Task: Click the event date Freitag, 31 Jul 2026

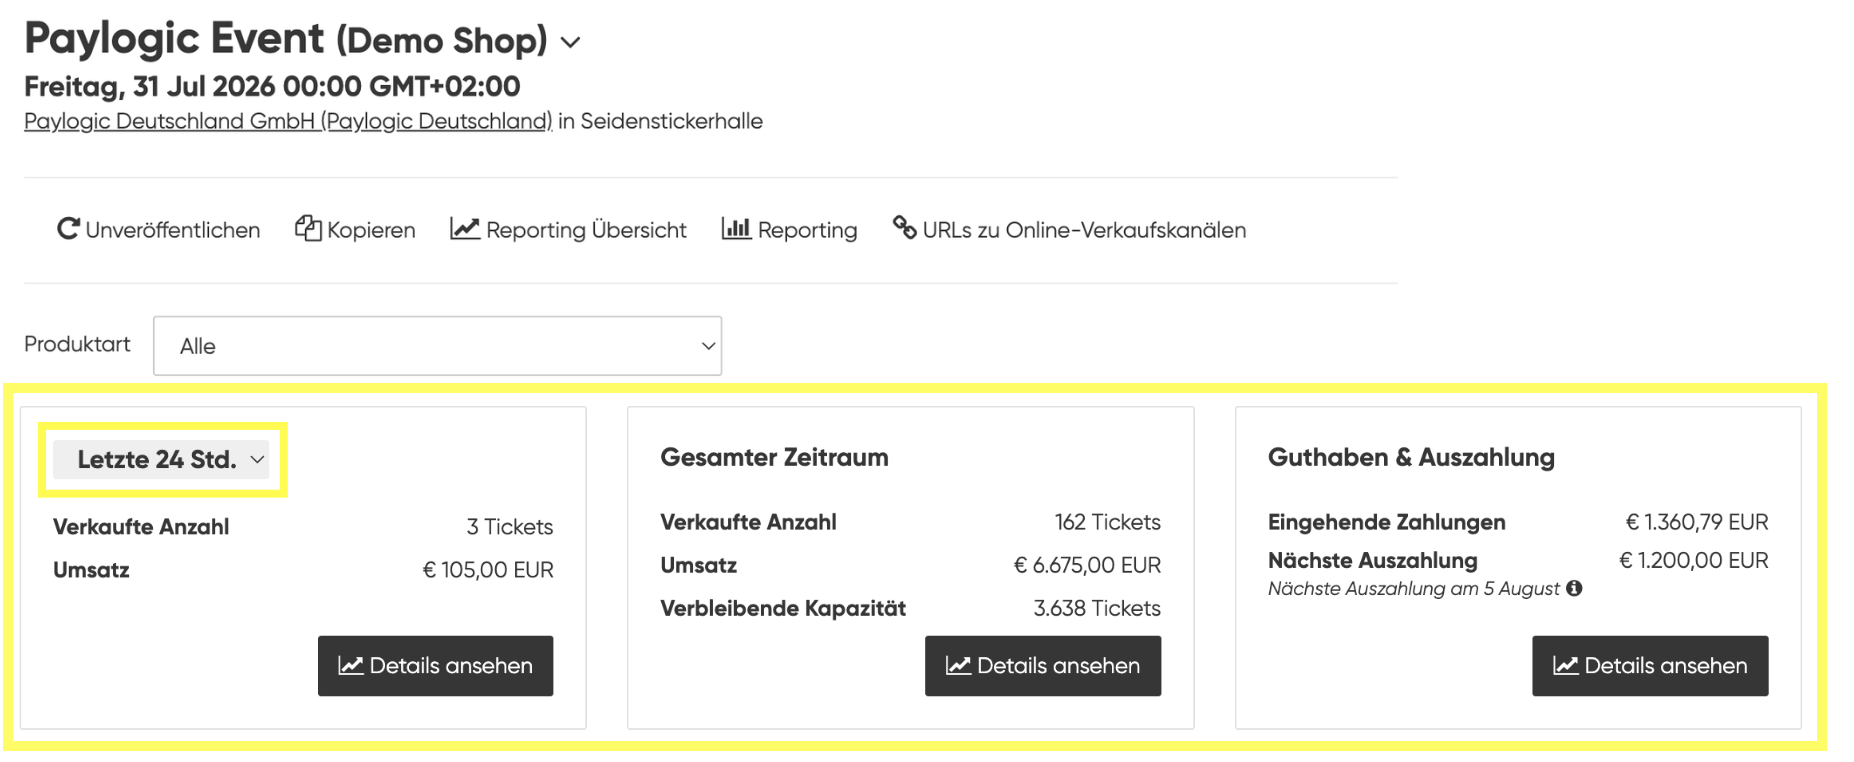Action: tap(272, 86)
